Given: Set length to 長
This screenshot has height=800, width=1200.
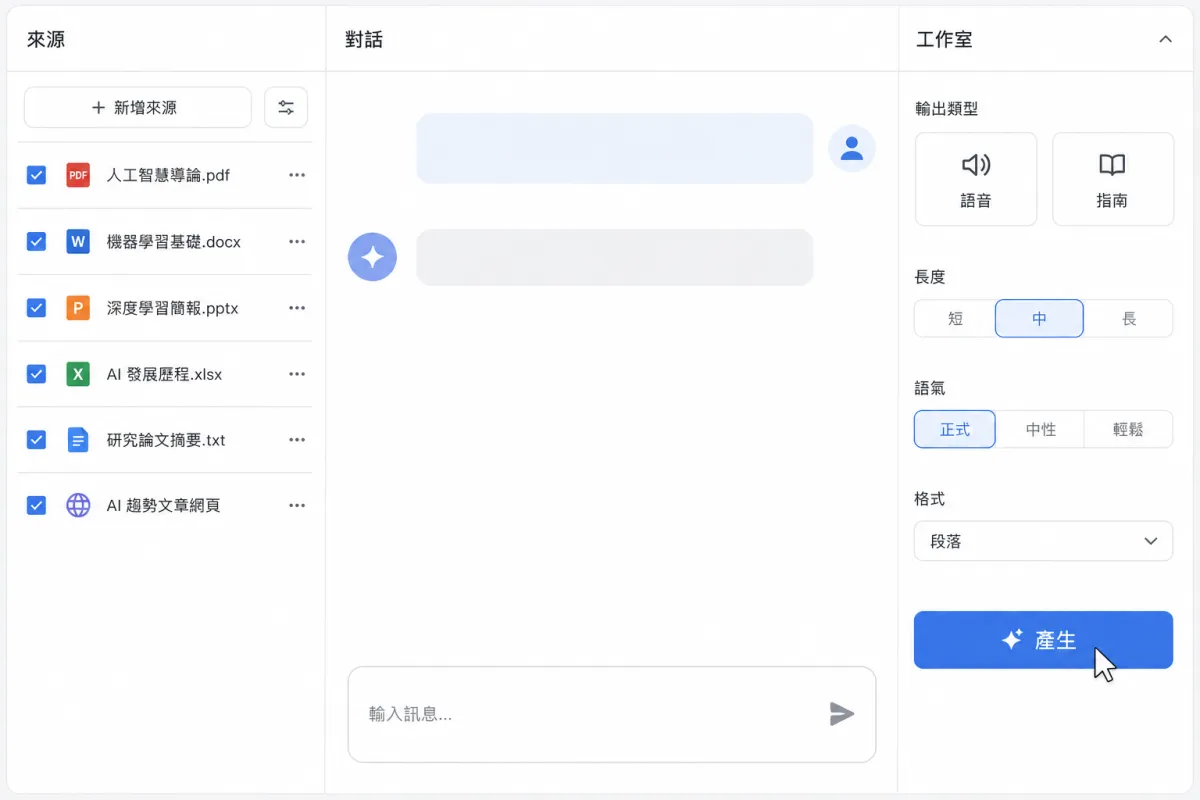Looking at the screenshot, I should click(1129, 319).
